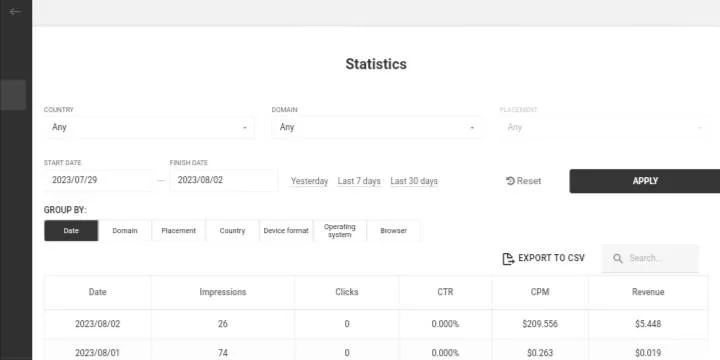Click the 2023/08/01 date cell
The image size is (720, 360).
pyautogui.click(x=97, y=353)
